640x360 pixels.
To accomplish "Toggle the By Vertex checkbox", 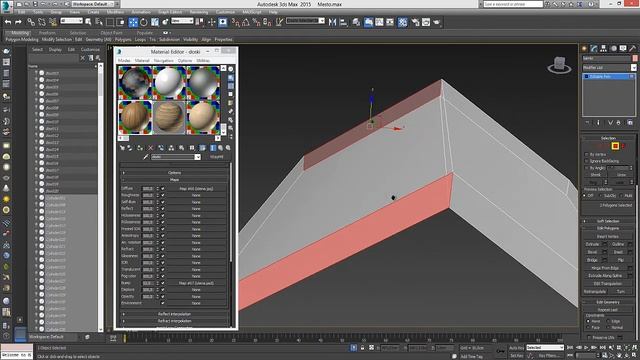I will pos(587,154).
